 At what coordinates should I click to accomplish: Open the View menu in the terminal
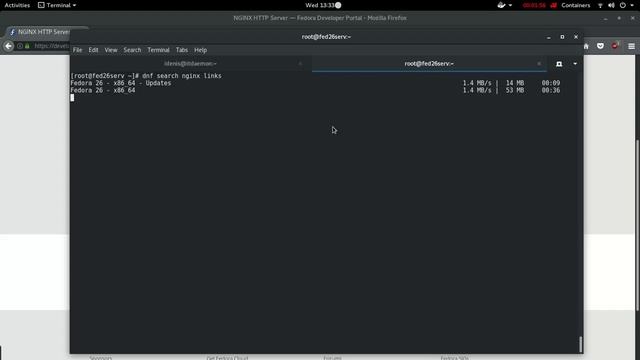pyautogui.click(x=111, y=50)
